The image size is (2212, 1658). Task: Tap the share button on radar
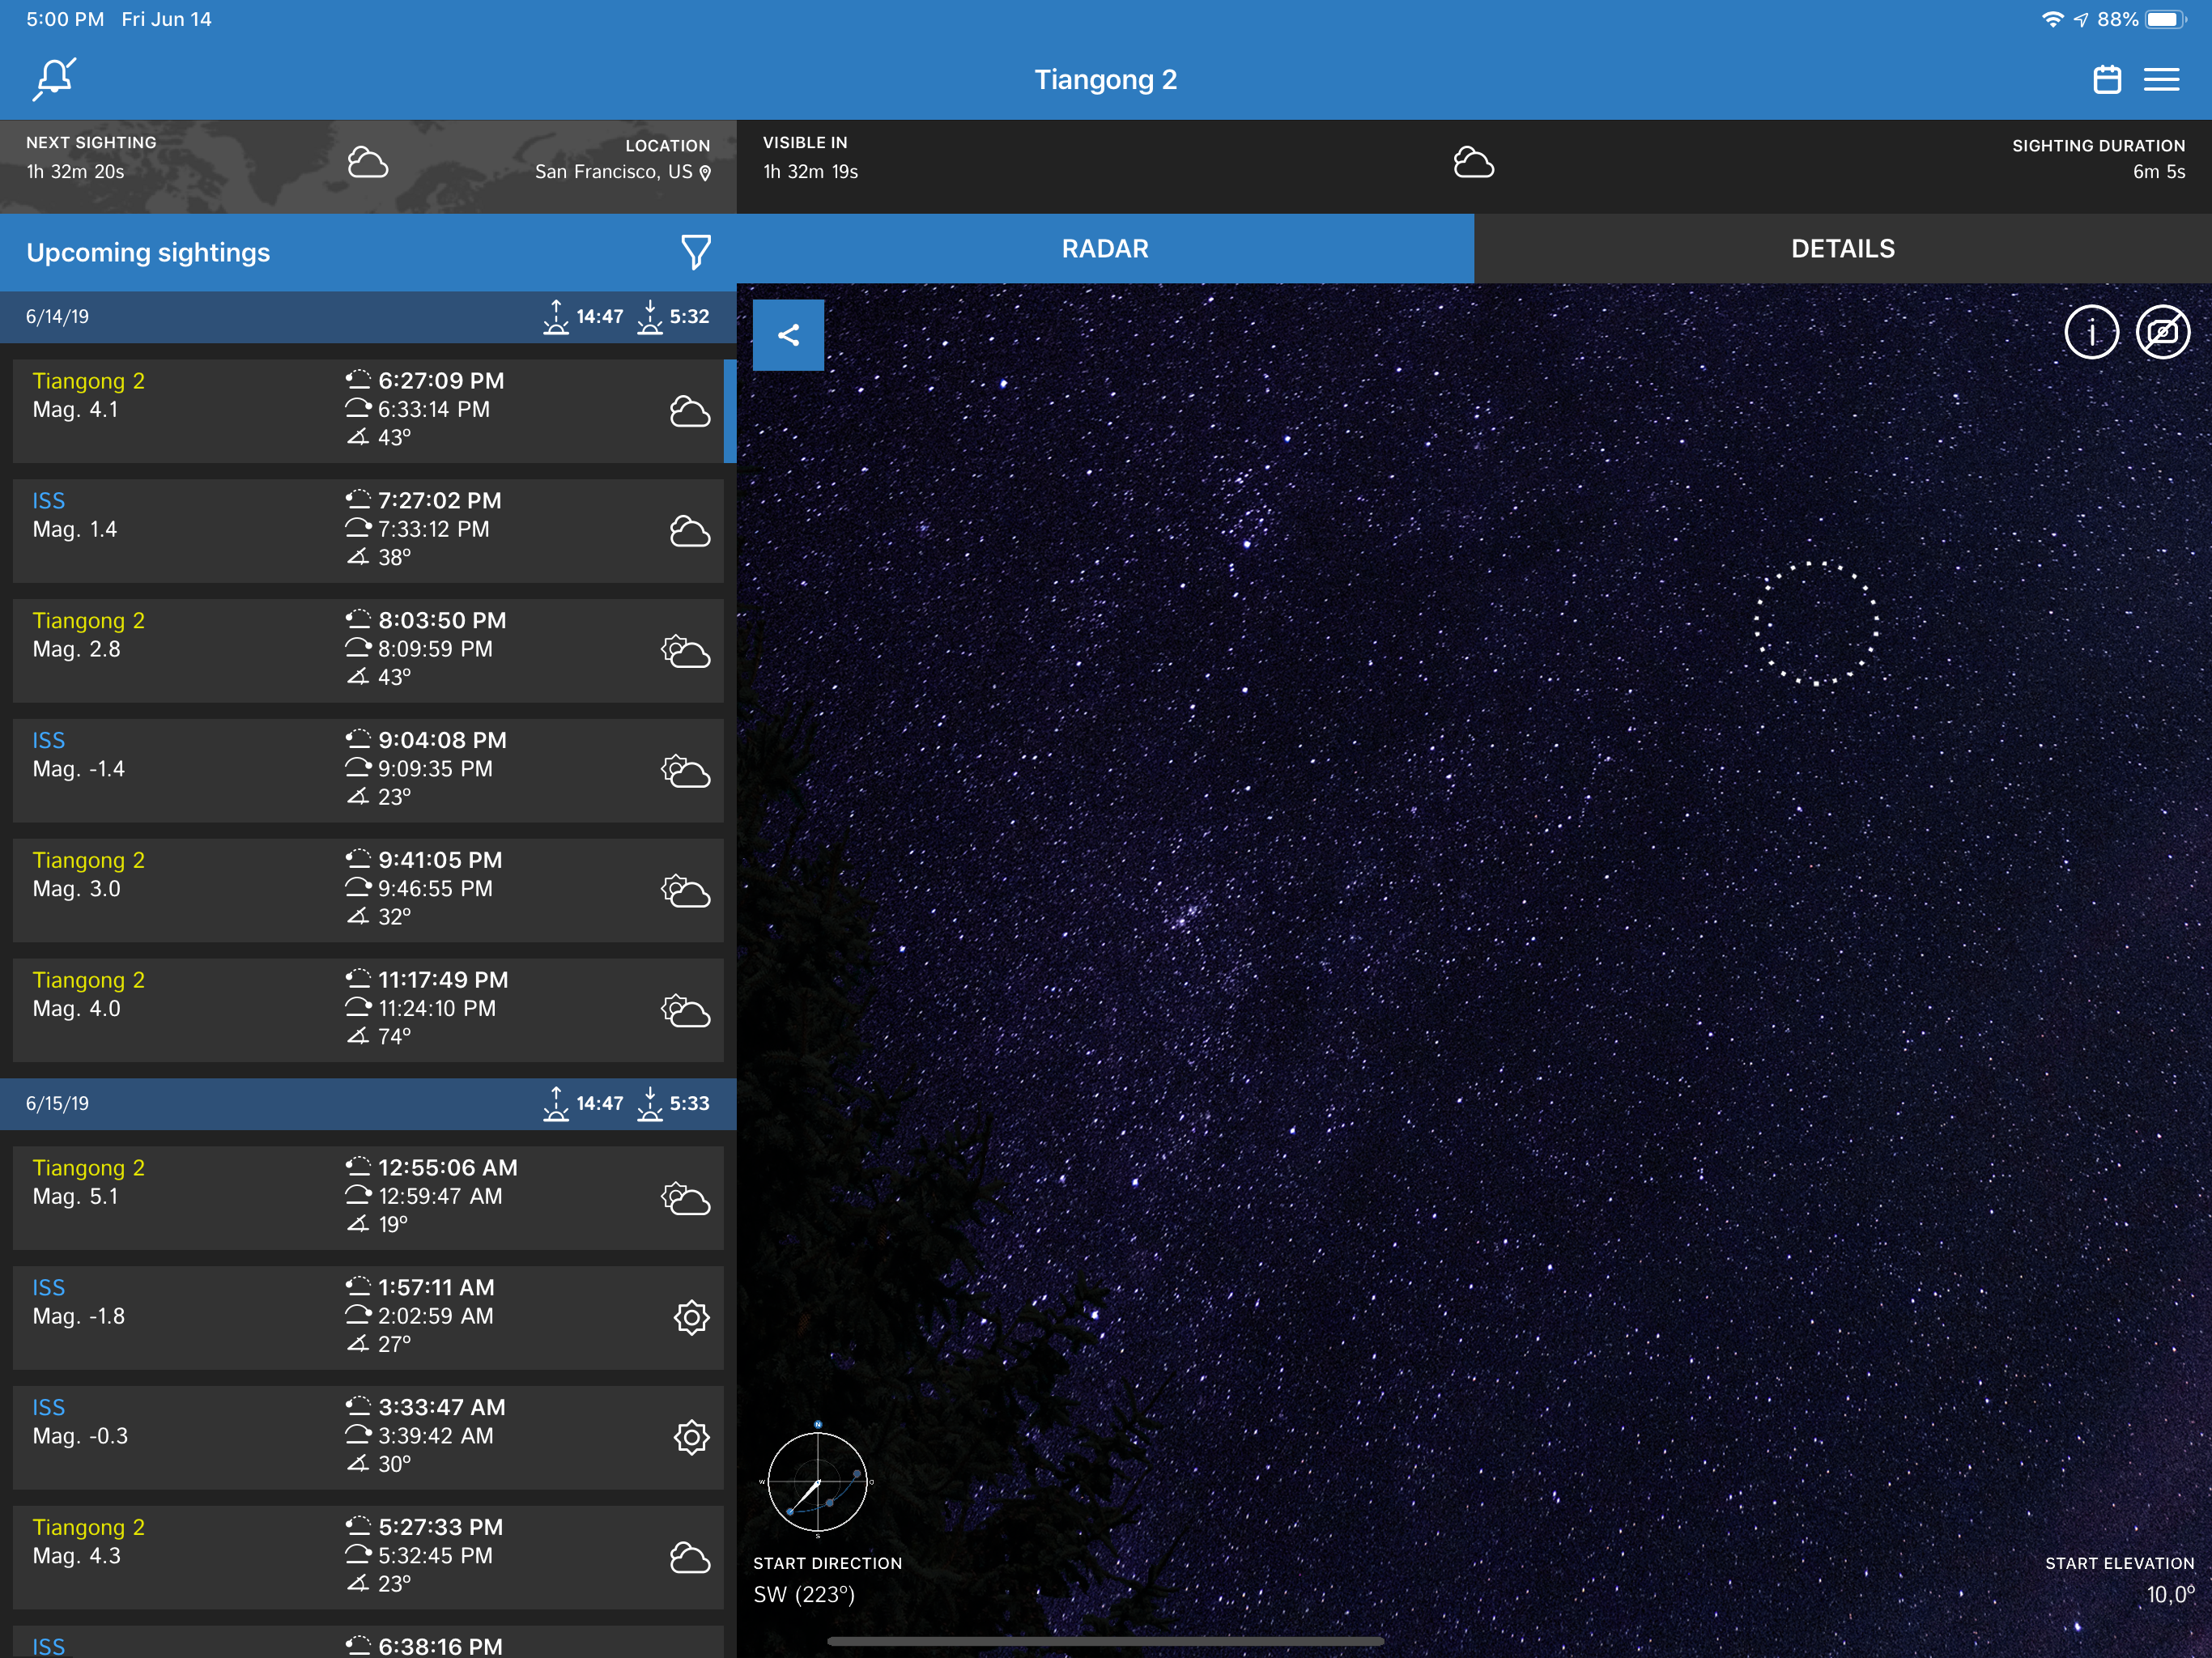tap(788, 335)
